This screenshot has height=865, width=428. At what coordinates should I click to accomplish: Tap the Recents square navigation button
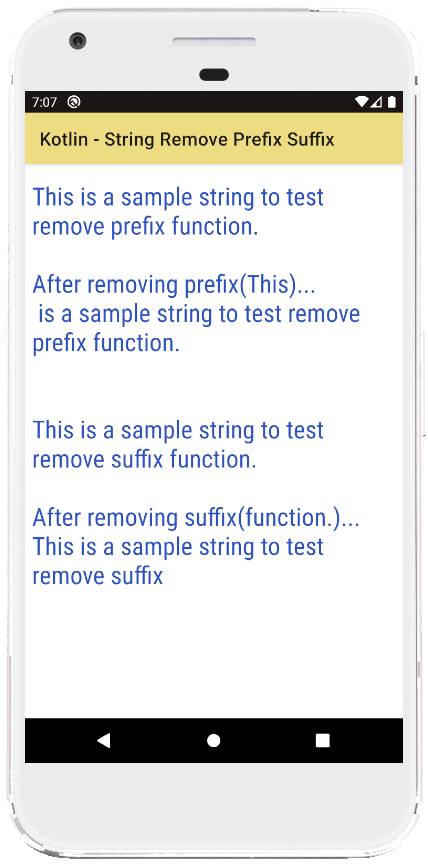(323, 740)
